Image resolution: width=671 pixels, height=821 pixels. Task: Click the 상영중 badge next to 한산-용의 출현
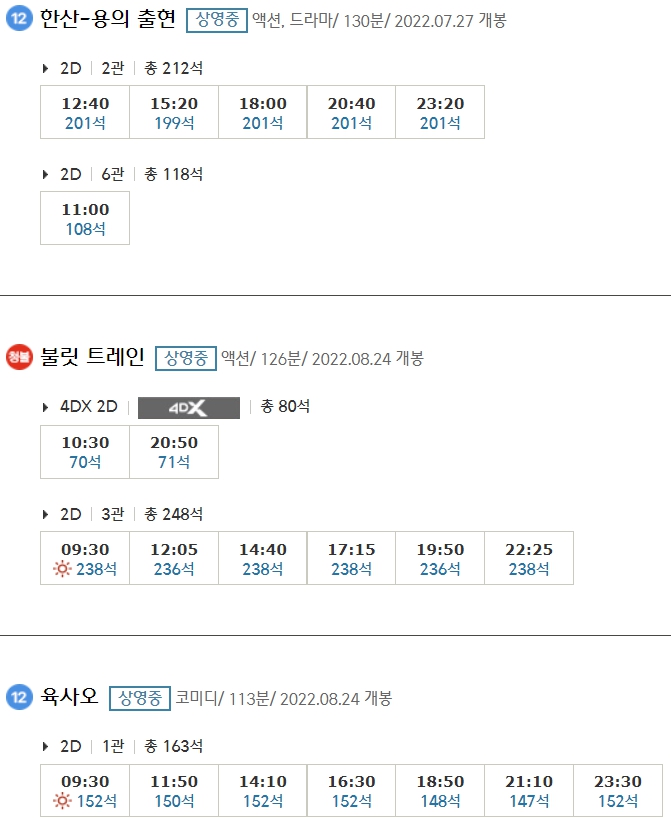[x=218, y=17]
